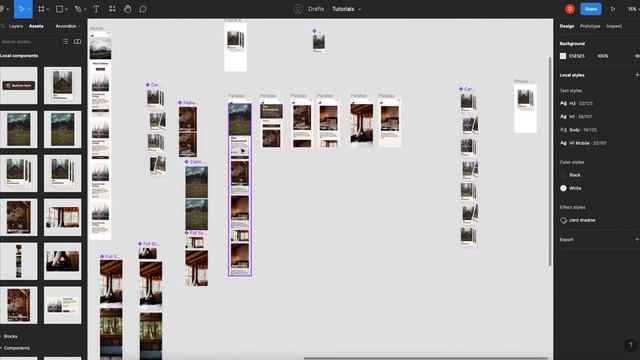Toggle the background visibility eye icon
The width and height of the screenshot is (640, 360).
tap(637, 56)
